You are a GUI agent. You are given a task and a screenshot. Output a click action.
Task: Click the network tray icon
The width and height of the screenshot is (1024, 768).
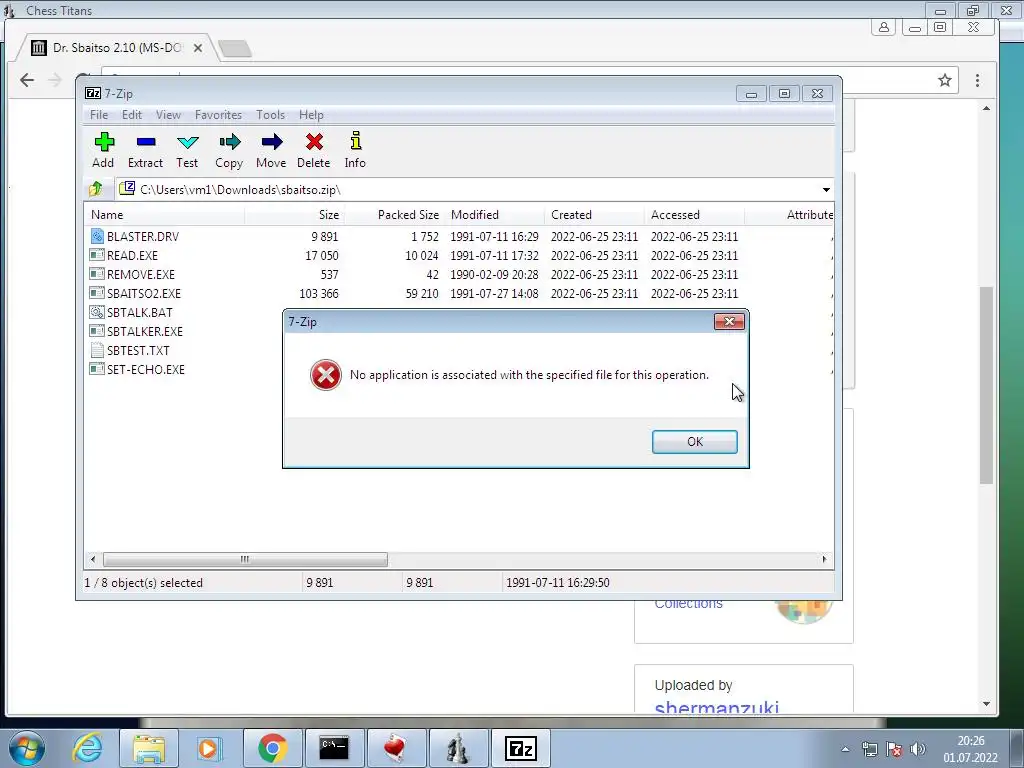coord(869,749)
